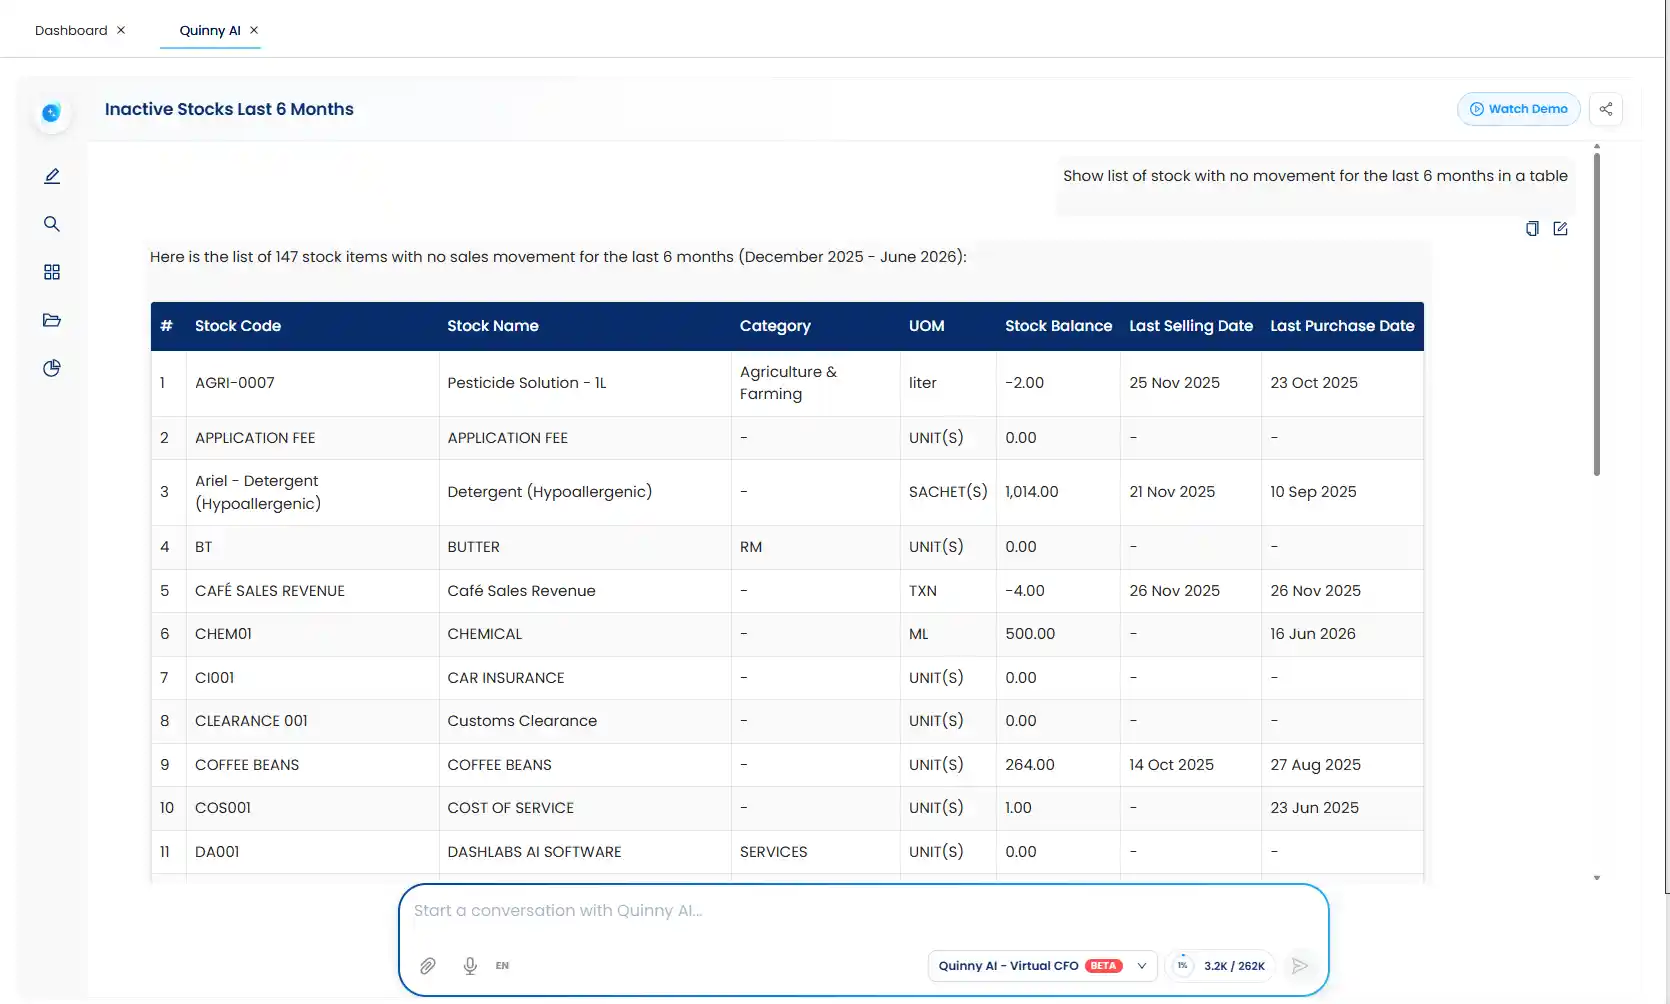Click the Watch Demo button

[1518, 109]
